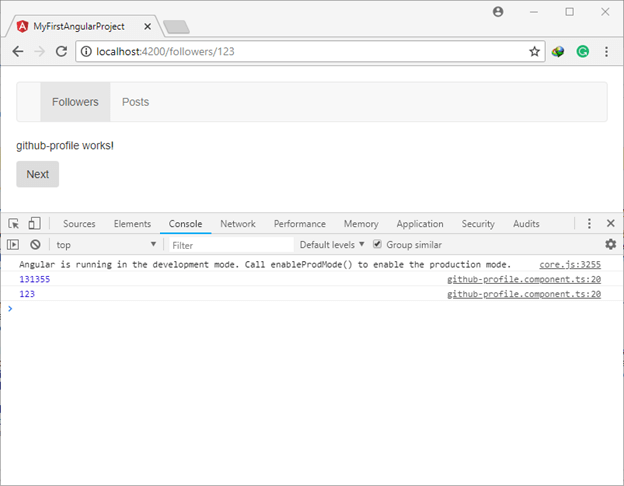
Task: Switch to the Elements tab
Action: 132,224
